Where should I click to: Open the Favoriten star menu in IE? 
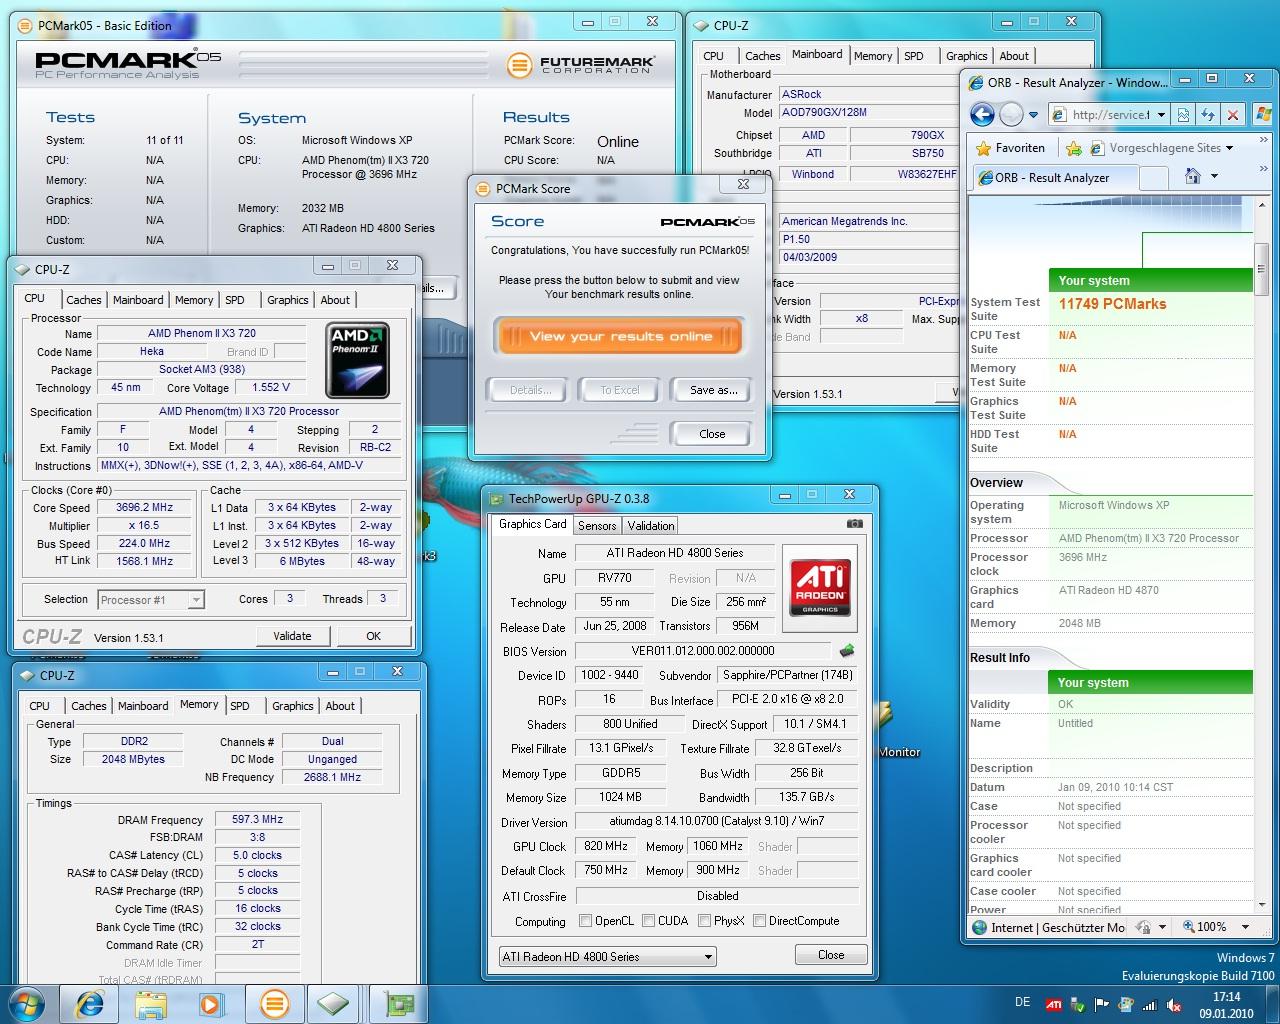[x=1009, y=148]
